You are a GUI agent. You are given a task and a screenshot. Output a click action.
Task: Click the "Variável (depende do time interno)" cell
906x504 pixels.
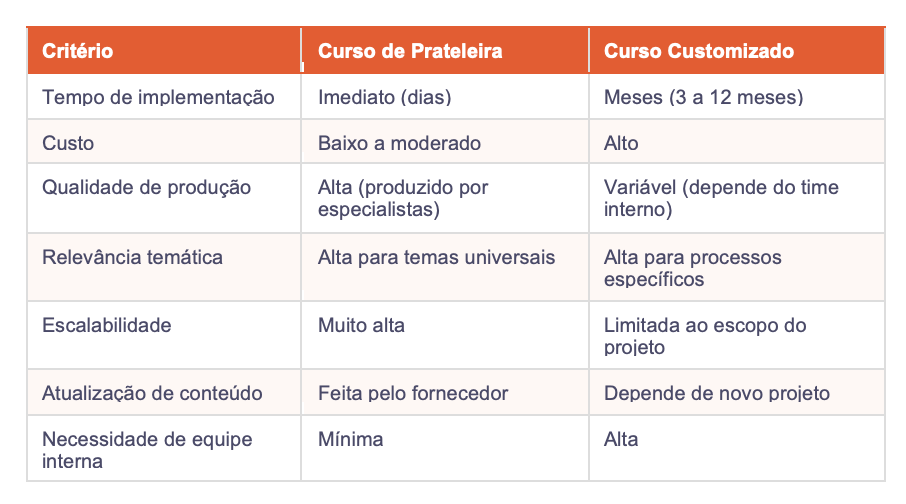point(721,199)
